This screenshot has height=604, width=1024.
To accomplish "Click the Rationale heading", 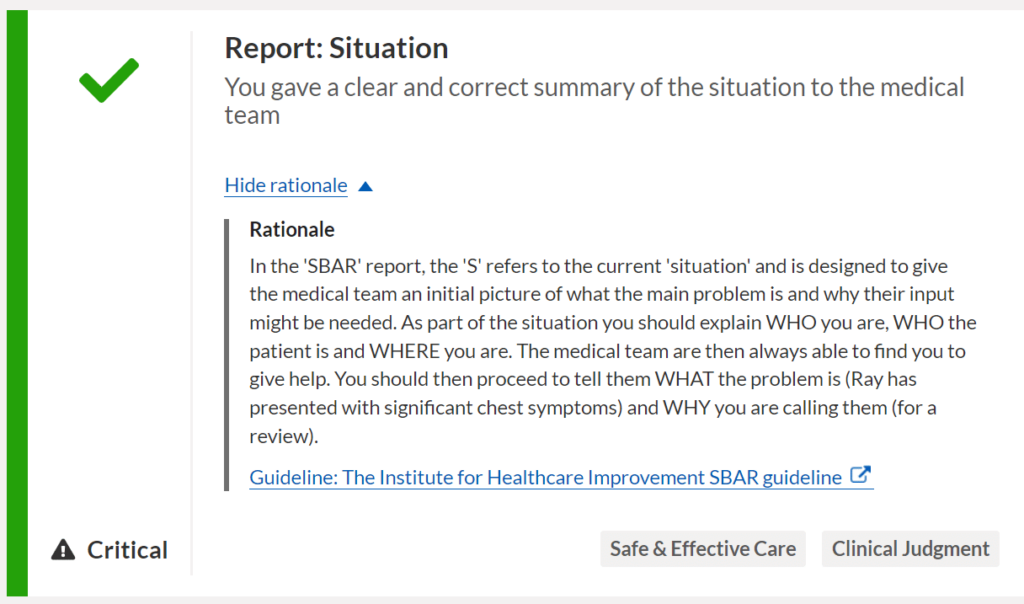I will pyautogui.click(x=292, y=230).
